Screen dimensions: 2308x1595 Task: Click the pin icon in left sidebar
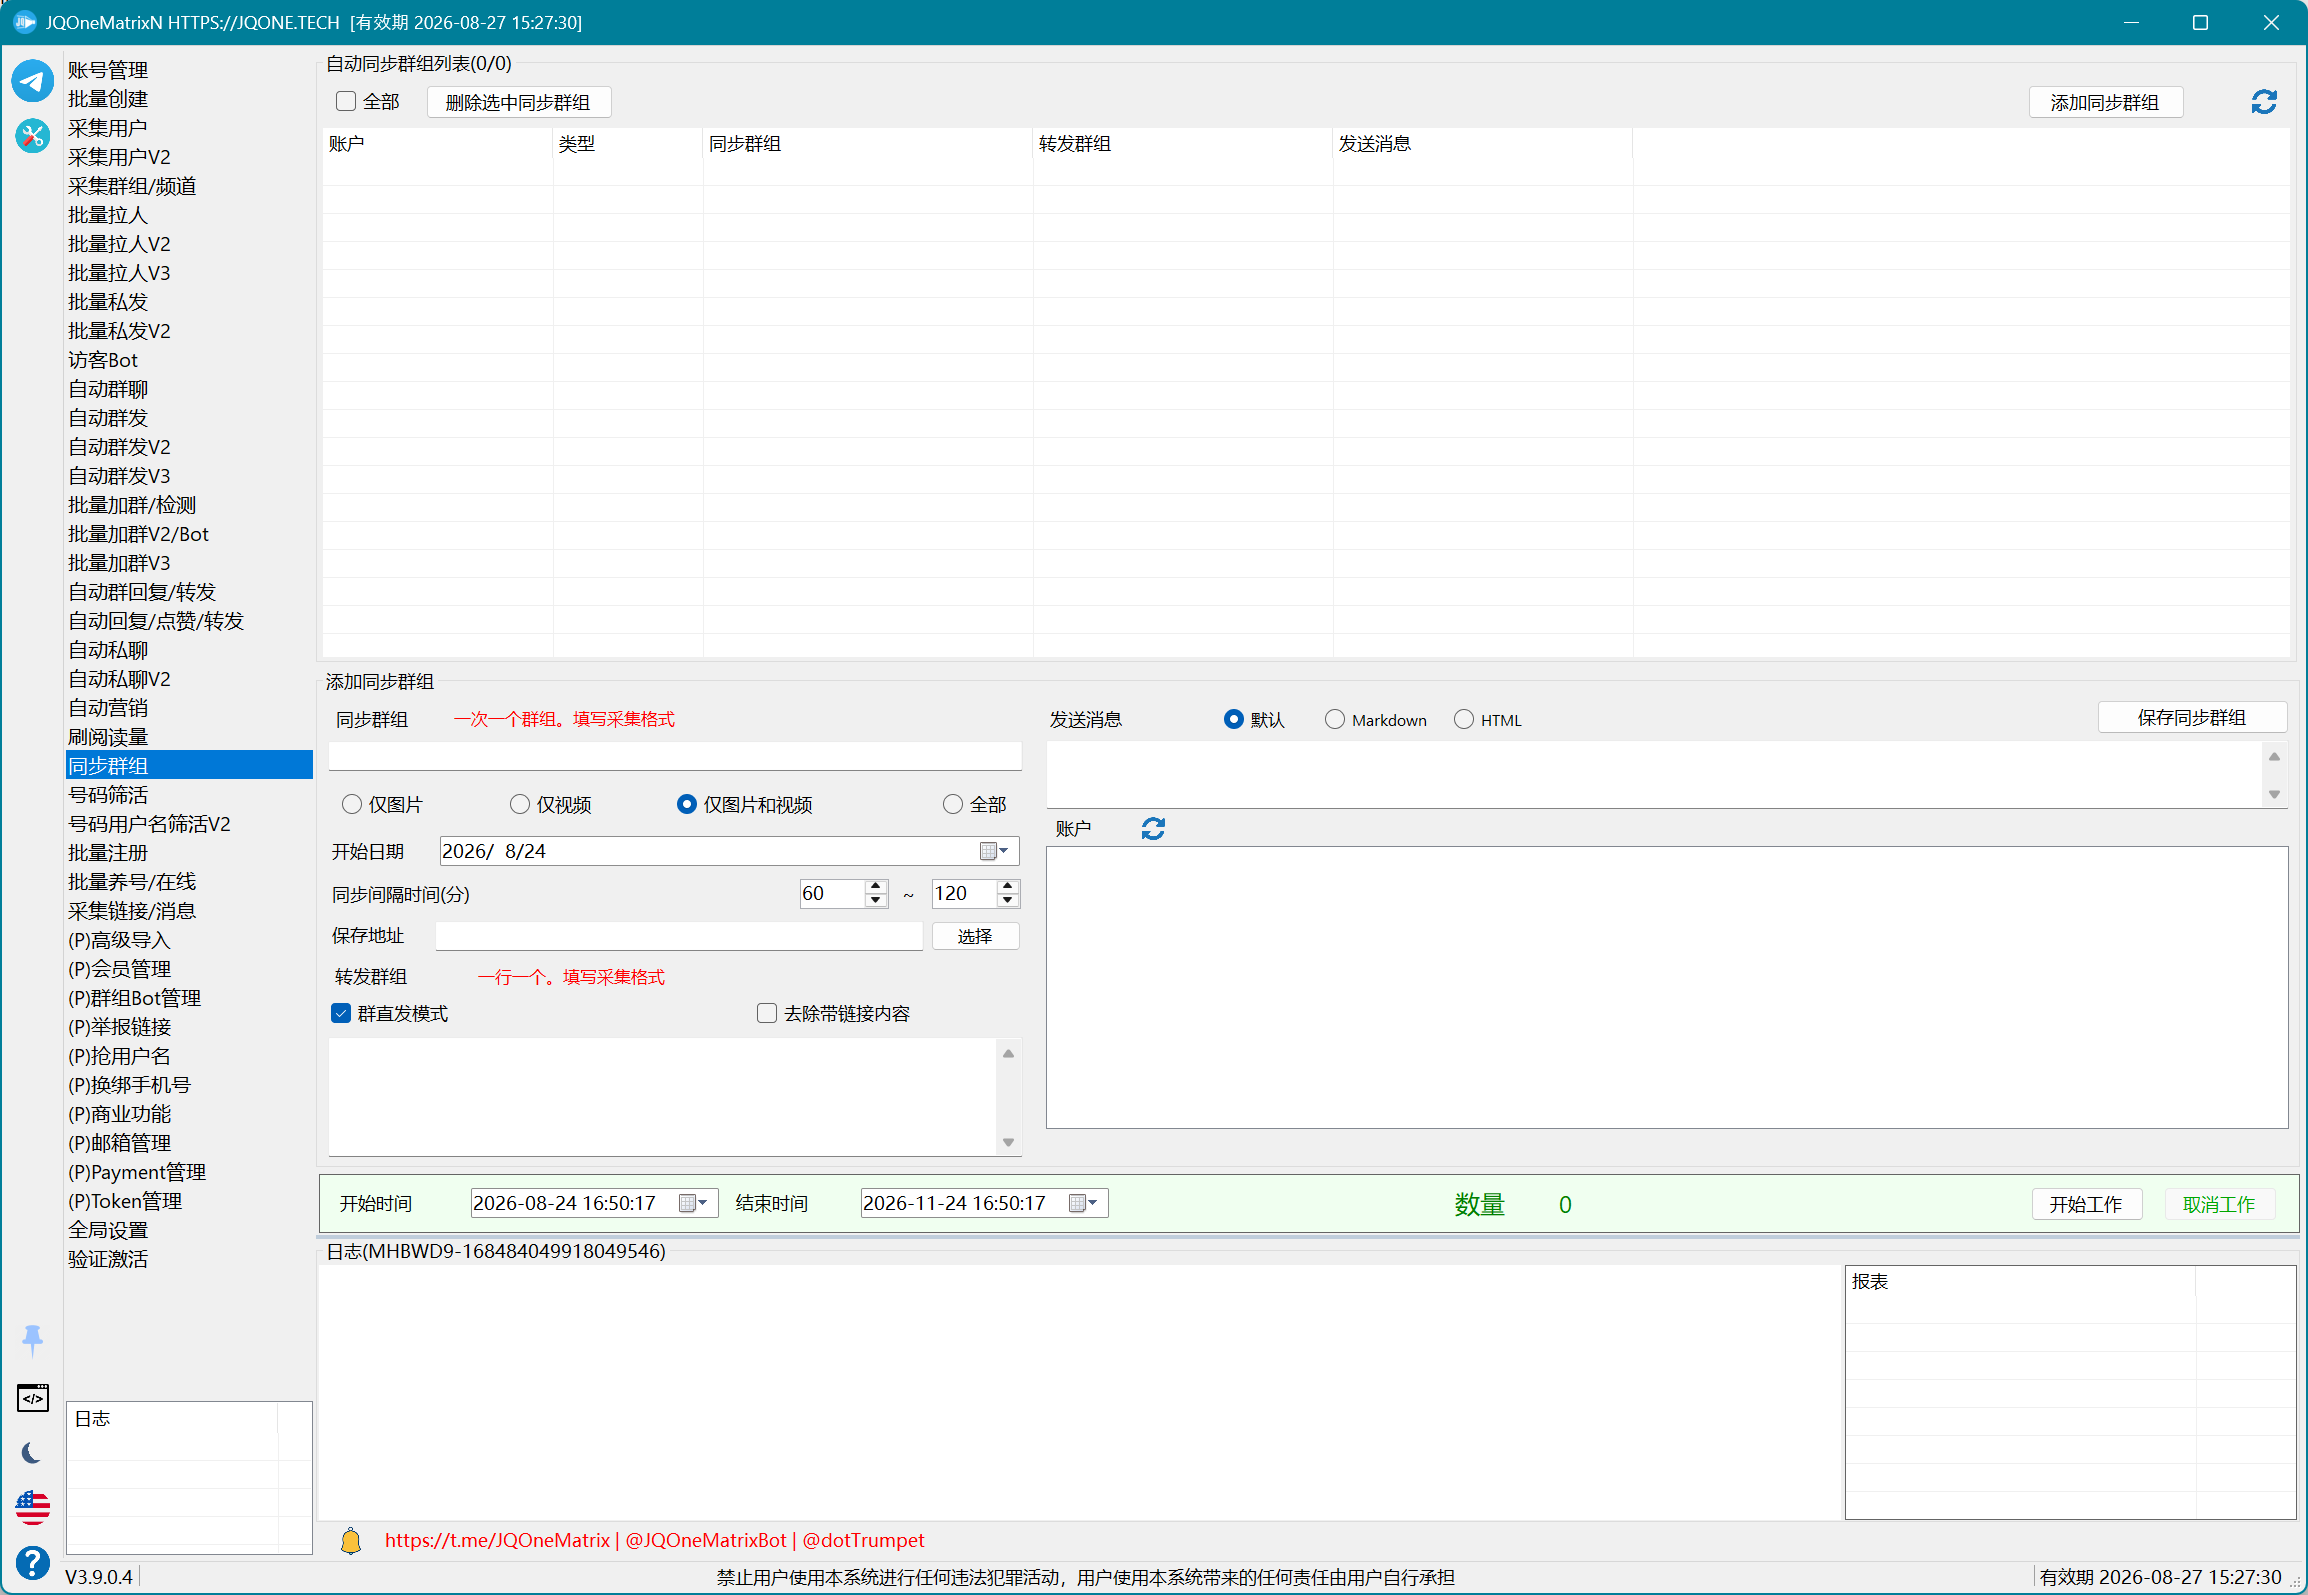pos(32,1340)
